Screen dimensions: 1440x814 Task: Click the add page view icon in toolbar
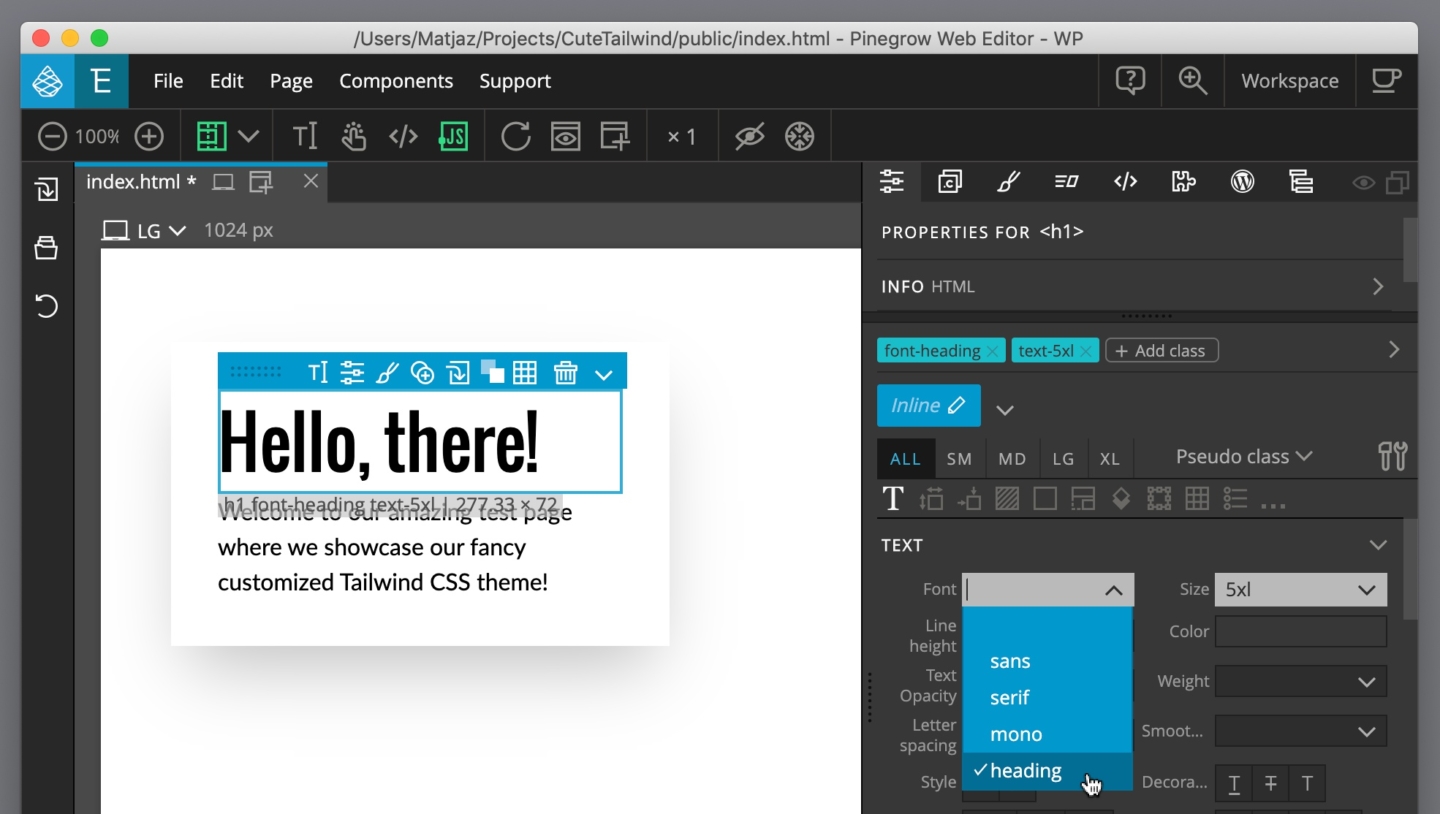[x=615, y=136]
